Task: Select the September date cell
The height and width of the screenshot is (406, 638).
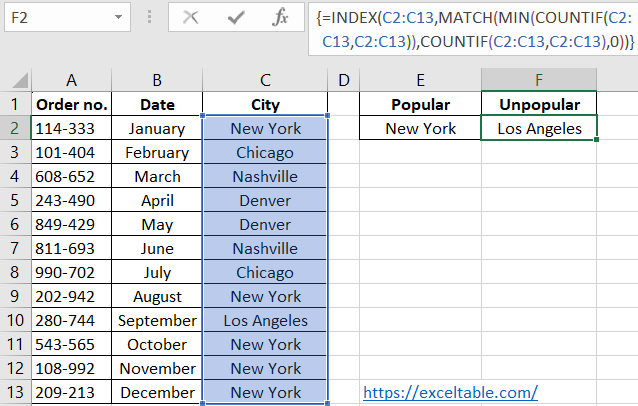Action: click(157, 320)
